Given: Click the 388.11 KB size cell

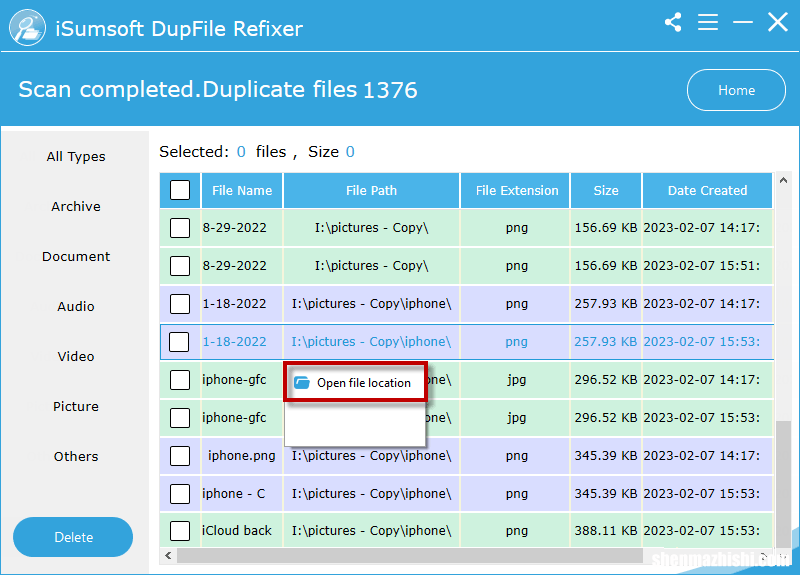Looking at the screenshot, I should pos(606,531).
